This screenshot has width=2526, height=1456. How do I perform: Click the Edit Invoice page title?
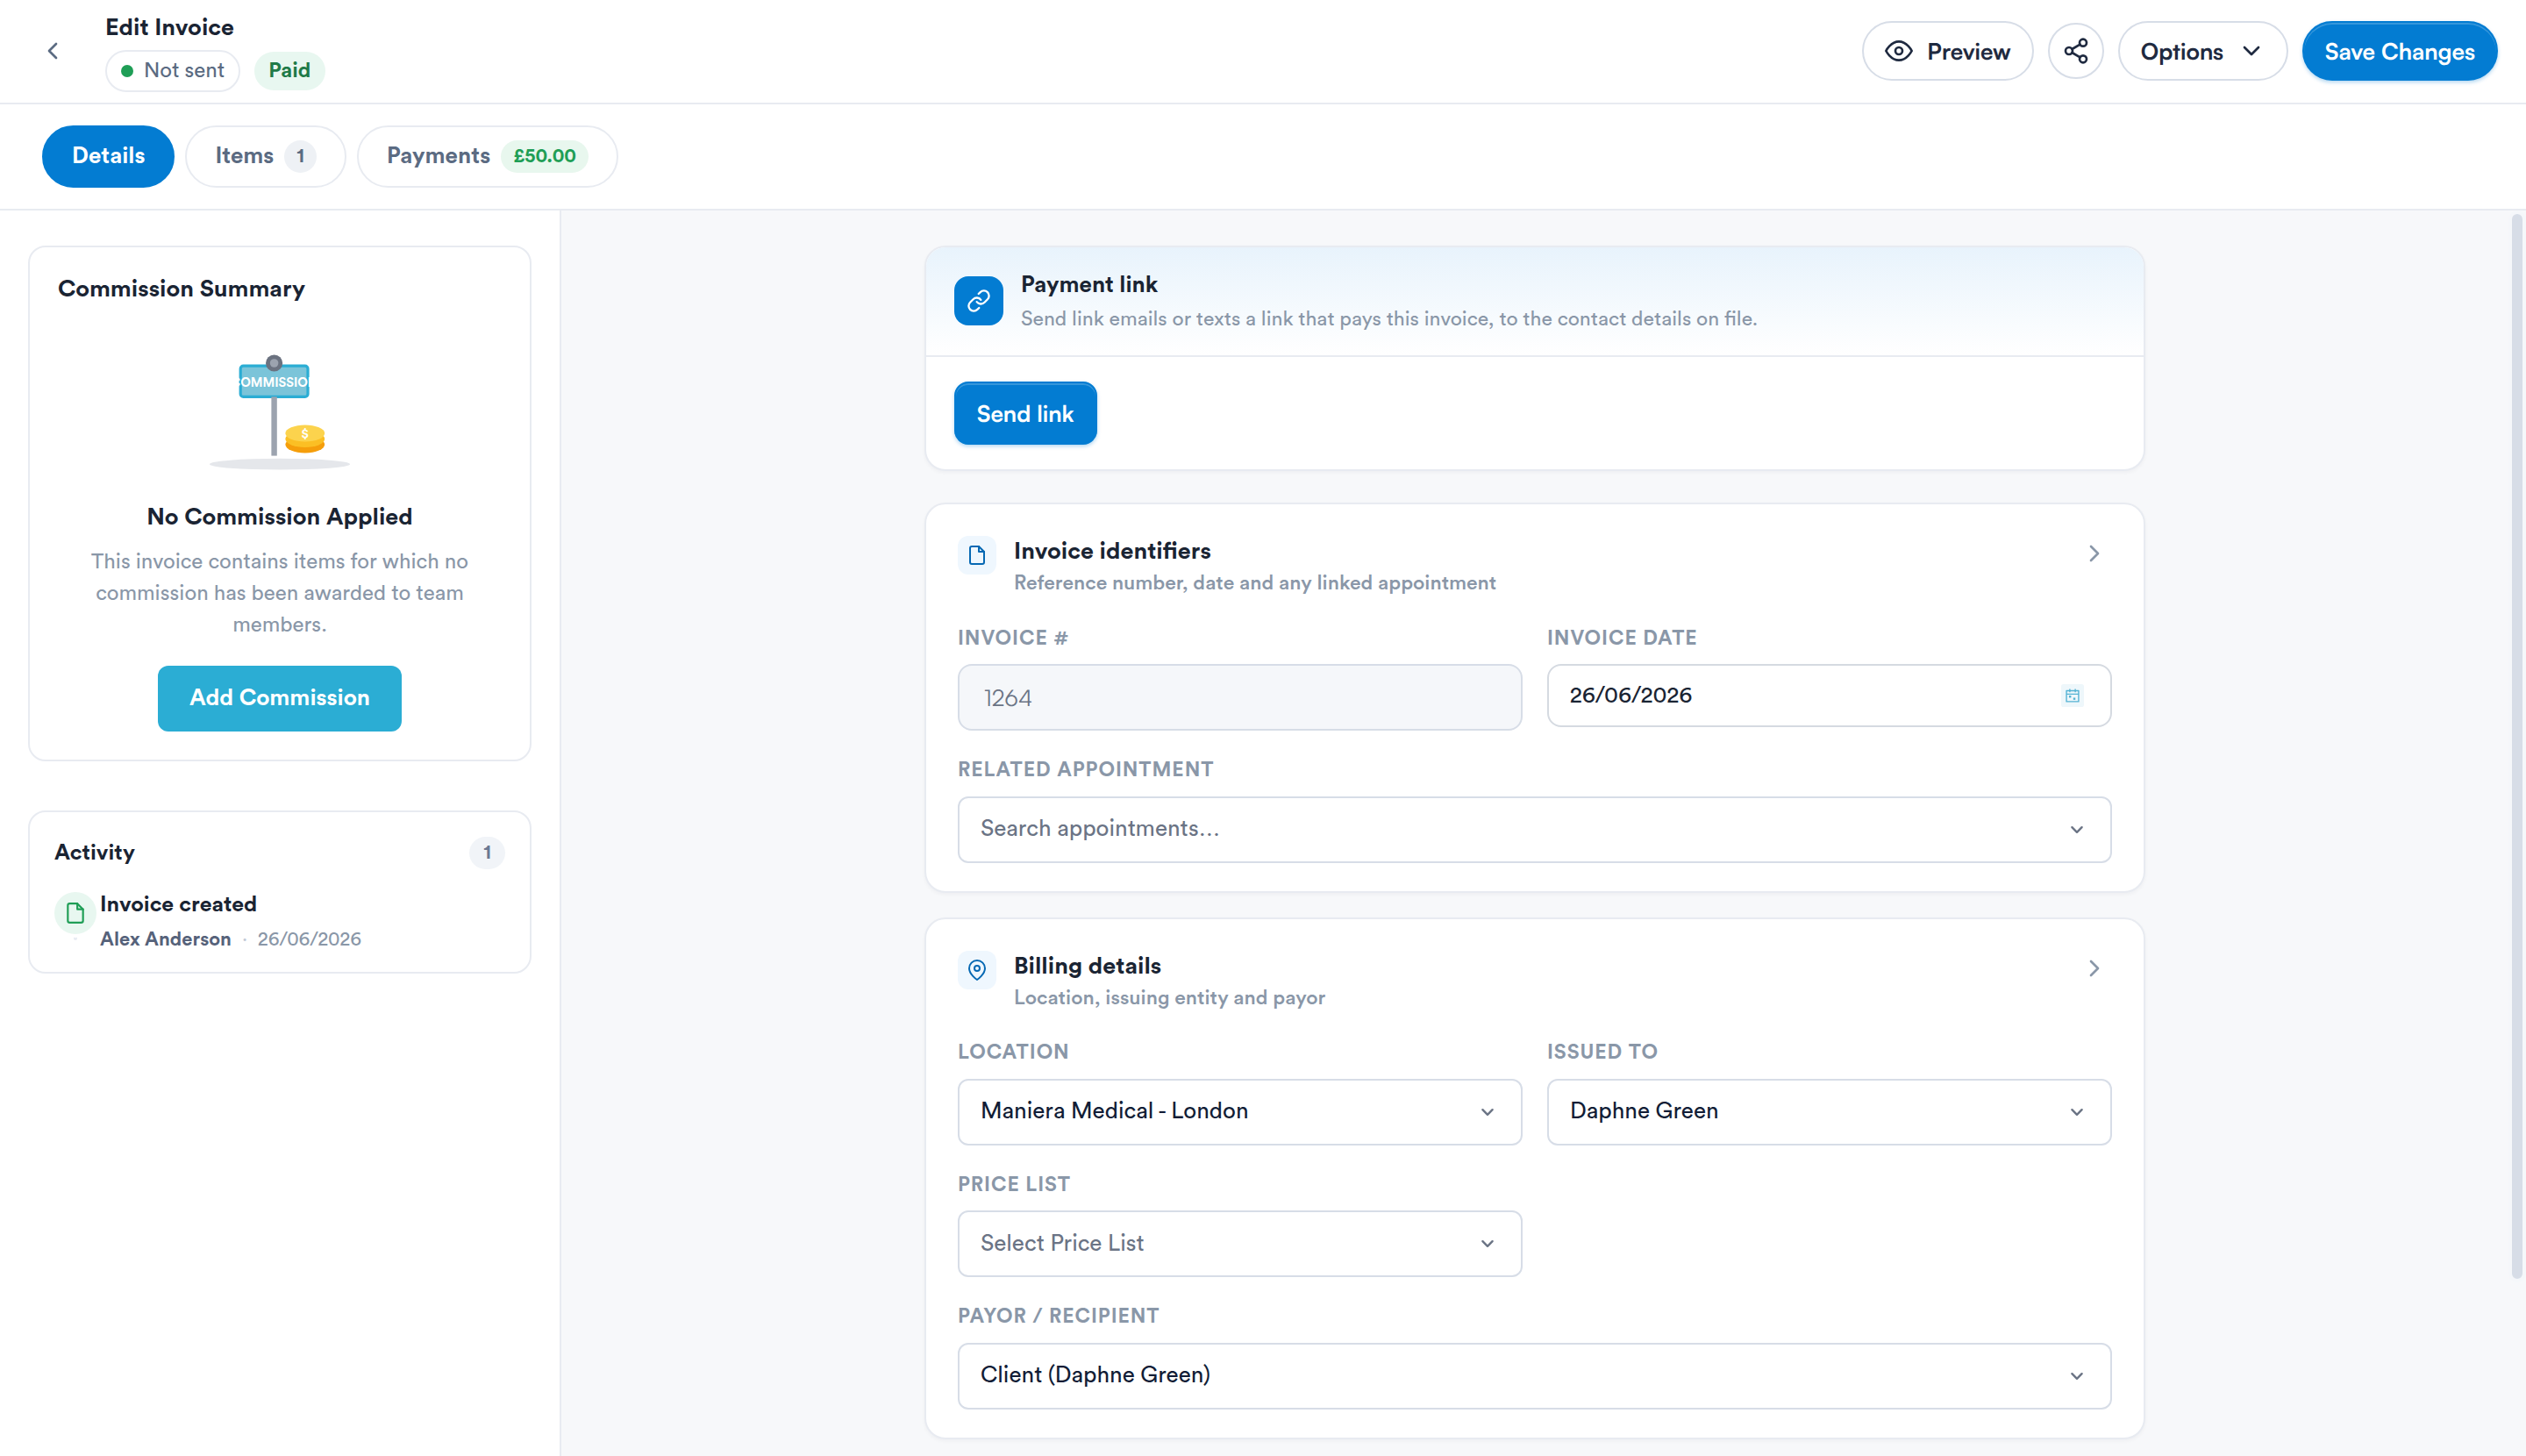pos(169,27)
